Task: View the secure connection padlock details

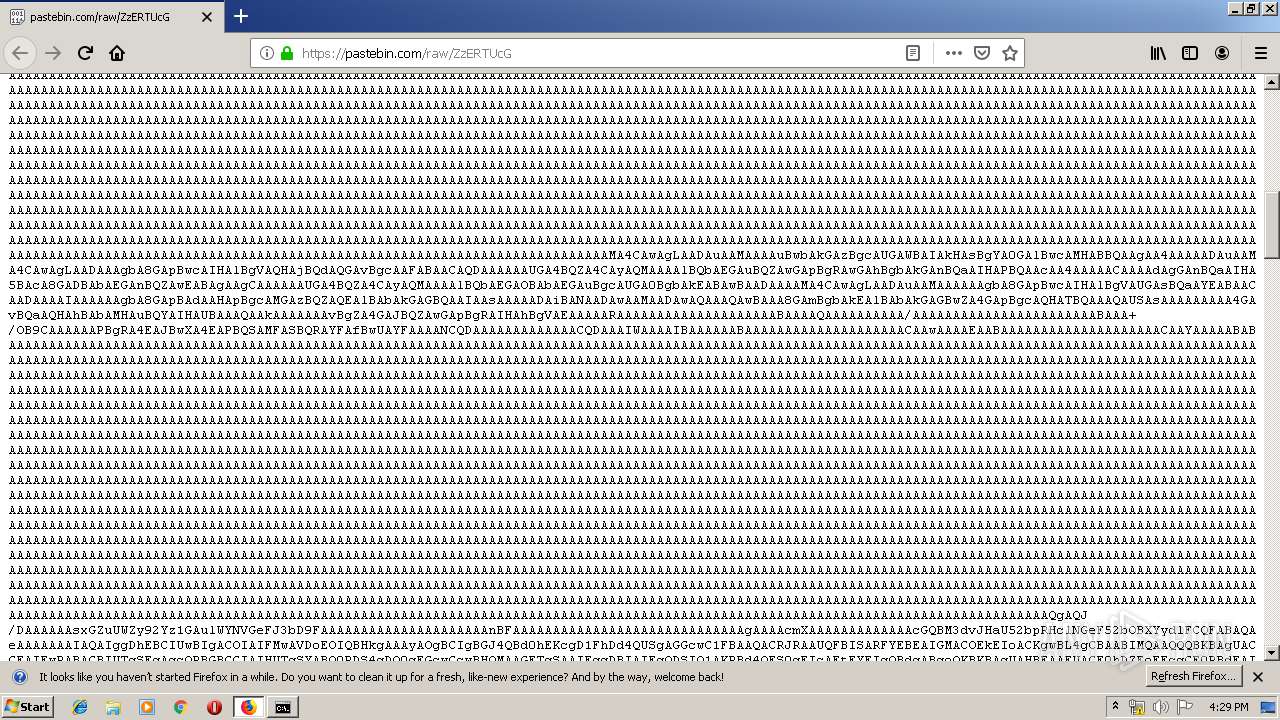Action: [287, 53]
